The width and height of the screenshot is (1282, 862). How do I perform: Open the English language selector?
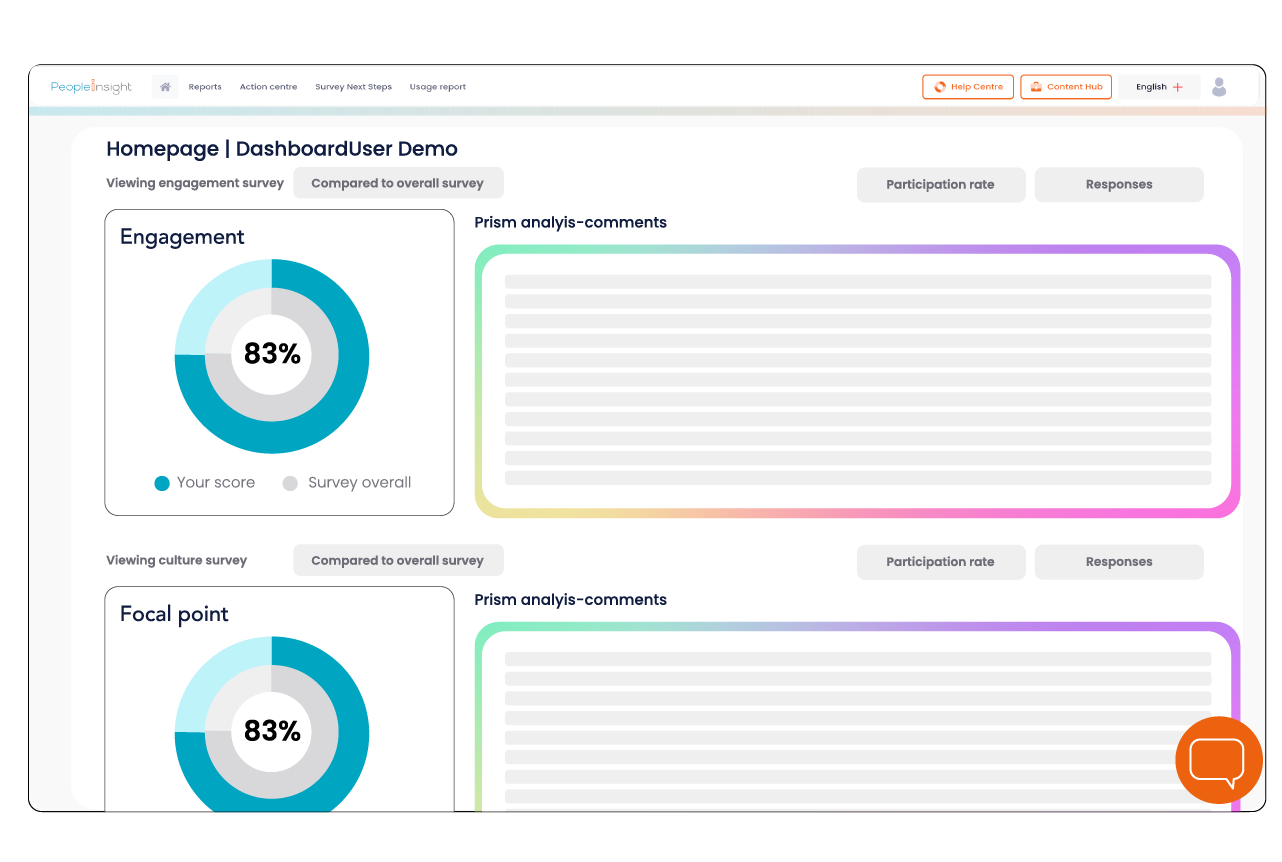click(x=1159, y=87)
